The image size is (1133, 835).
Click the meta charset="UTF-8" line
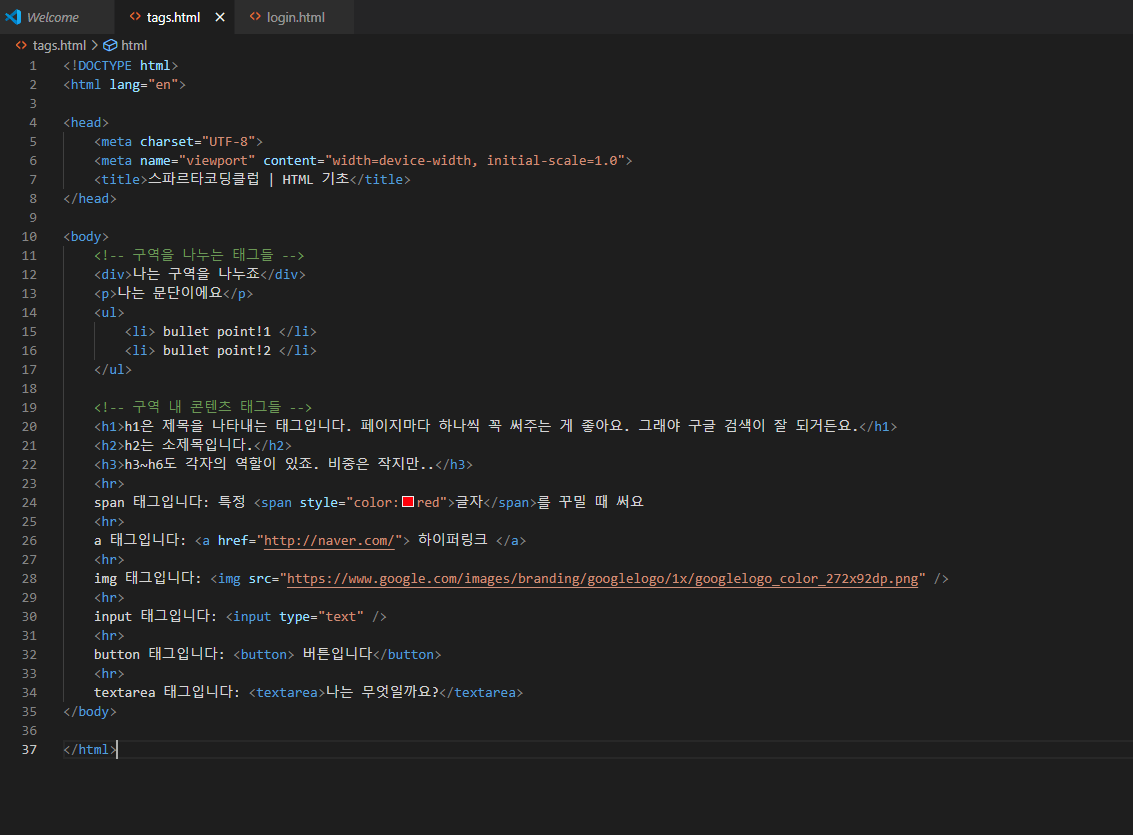pyautogui.click(x=178, y=142)
